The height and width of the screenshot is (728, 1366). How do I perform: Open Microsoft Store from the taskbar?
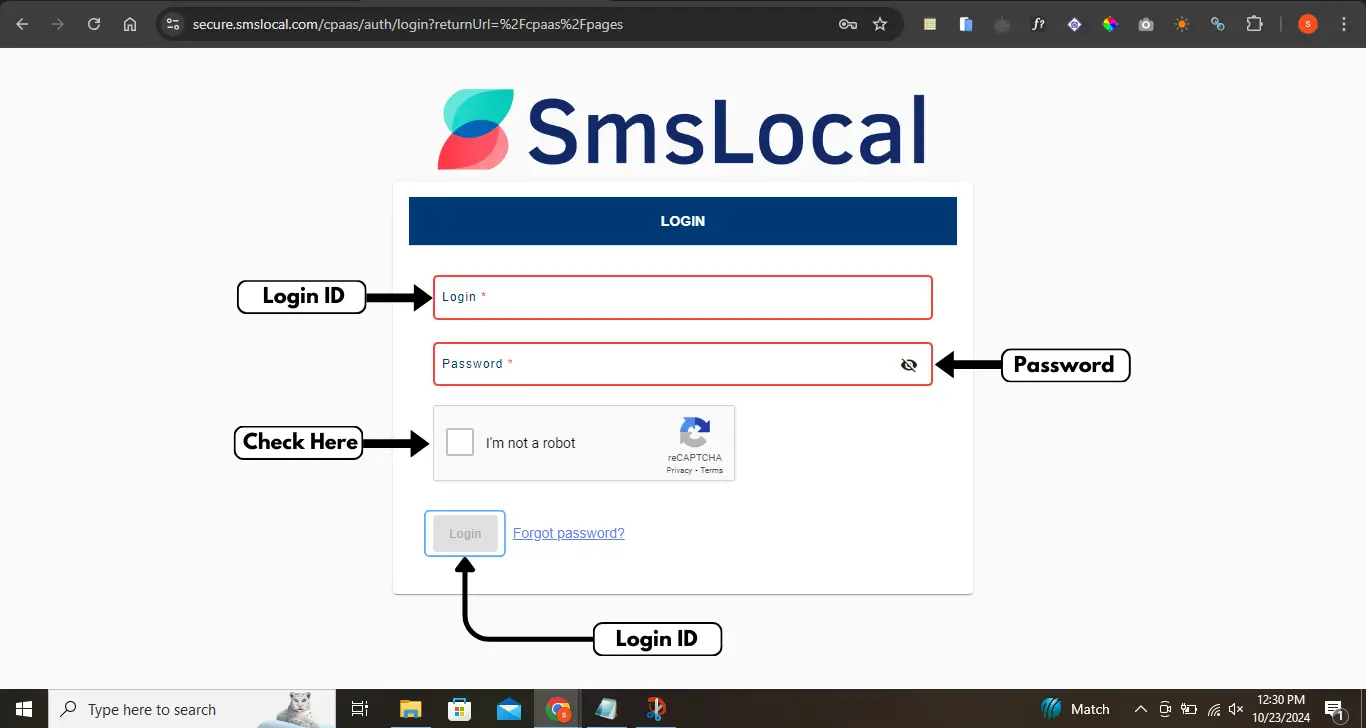[459, 709]
